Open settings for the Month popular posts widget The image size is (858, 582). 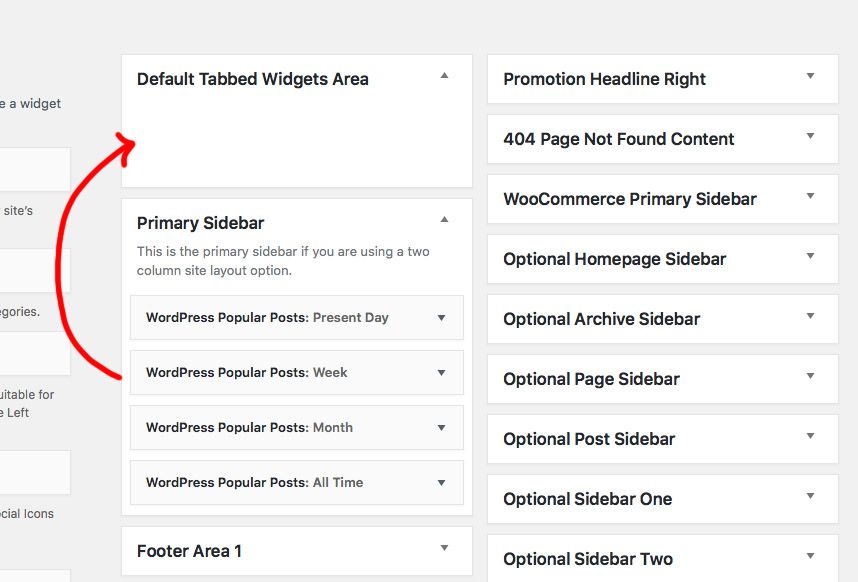pos(441,427)
